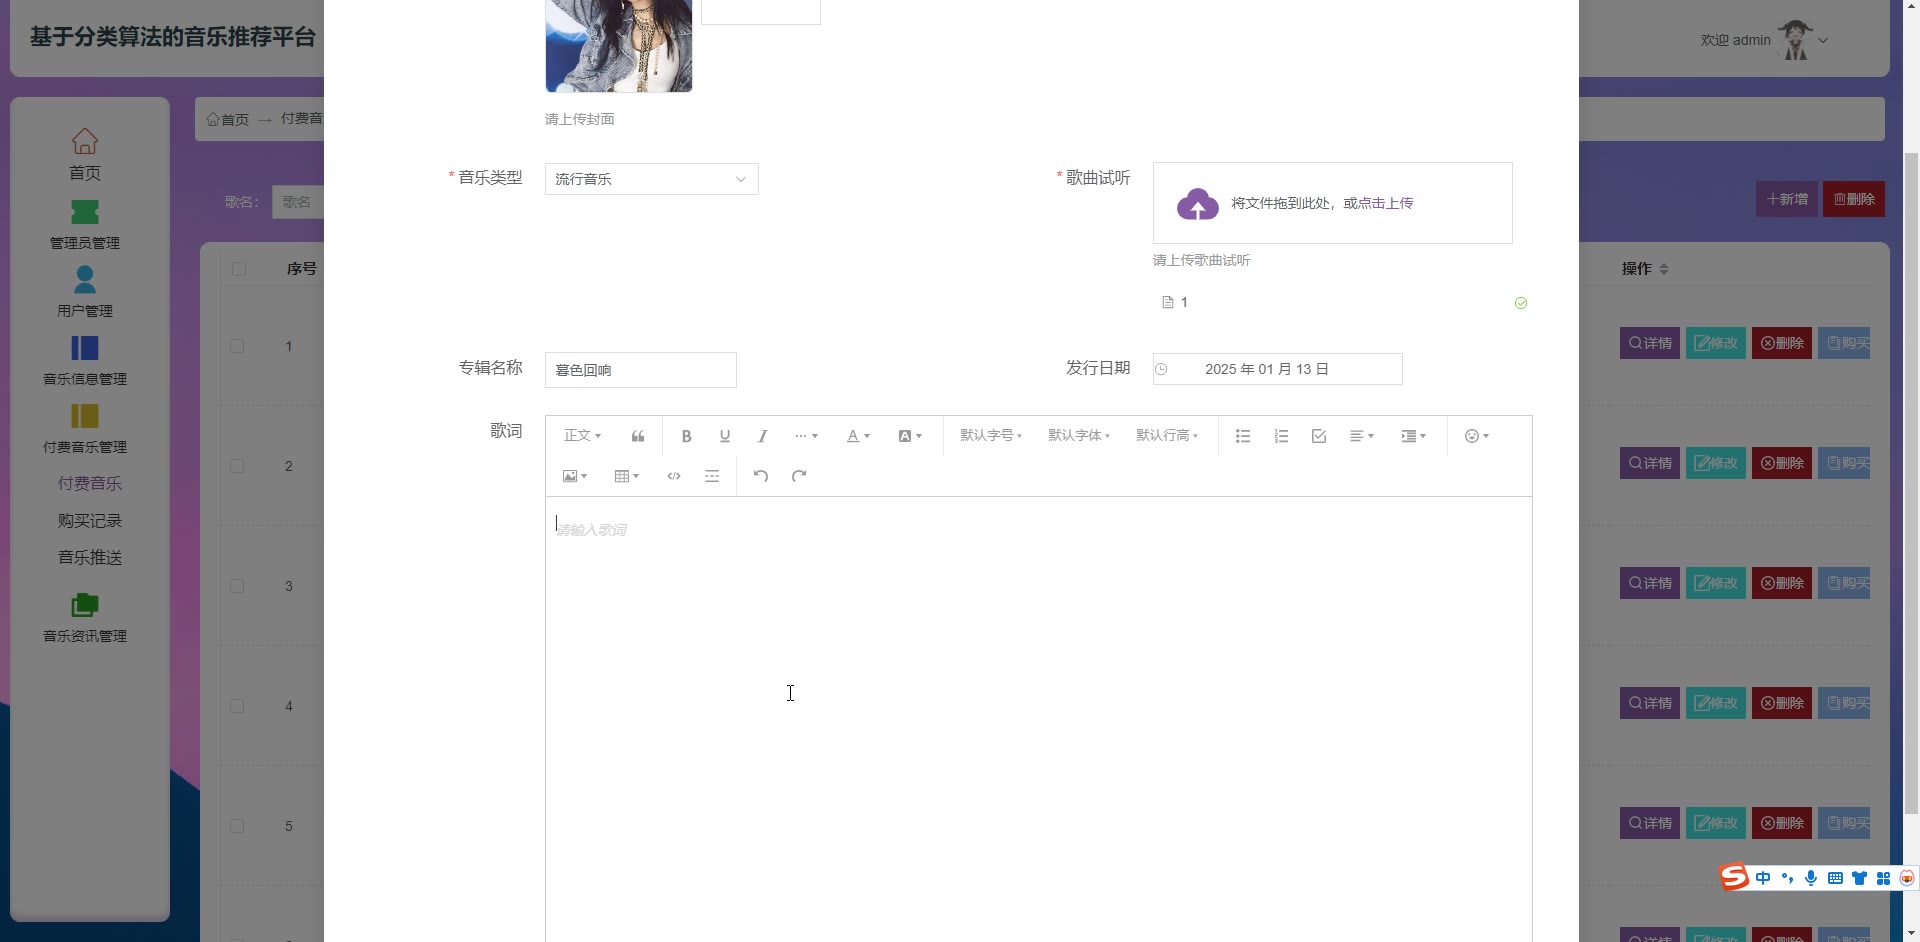
Task: Click the green upload success check icon
Action: click(x=1521, y=303)
